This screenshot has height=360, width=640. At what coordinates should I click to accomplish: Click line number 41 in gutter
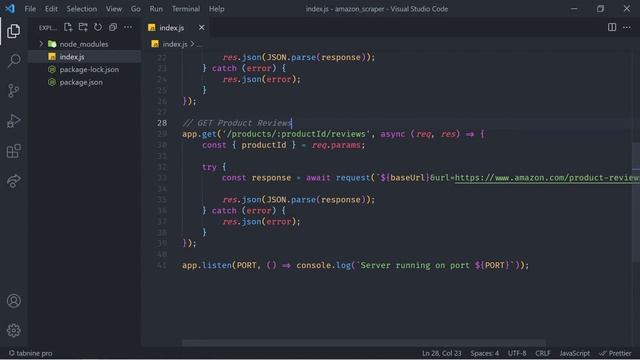pos(162,265)
